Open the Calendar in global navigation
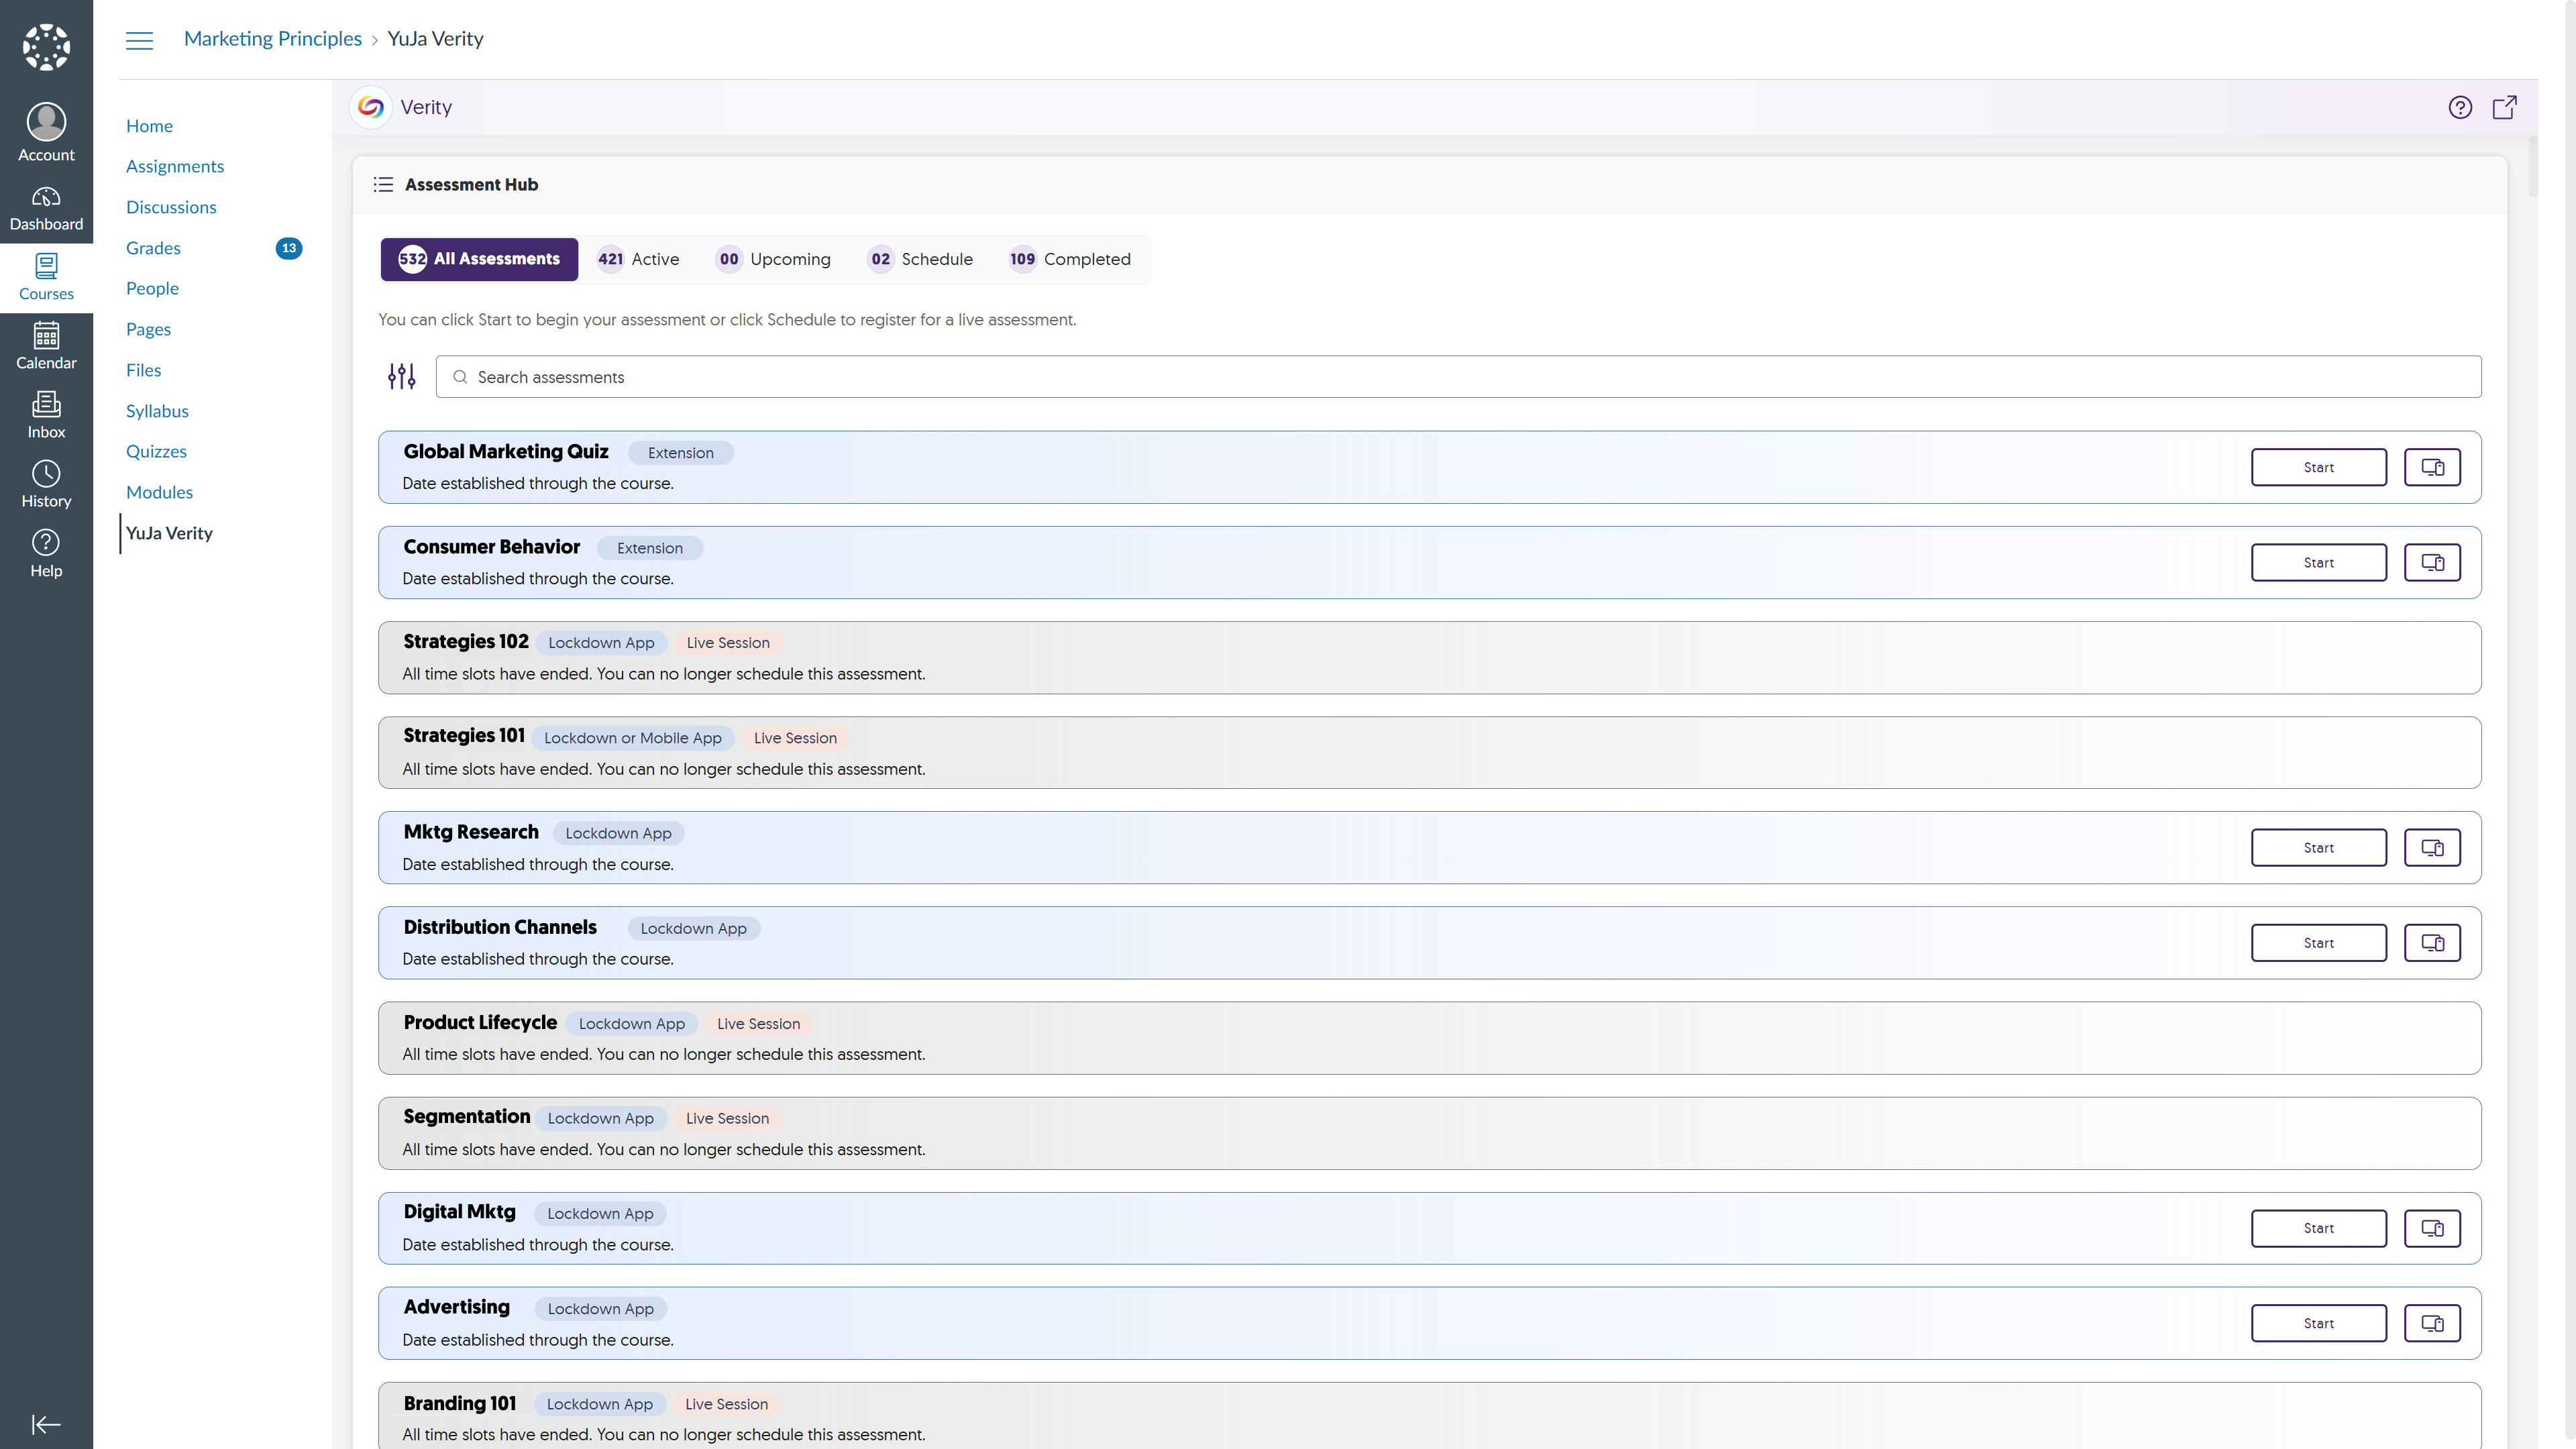 tap(46, 346)
